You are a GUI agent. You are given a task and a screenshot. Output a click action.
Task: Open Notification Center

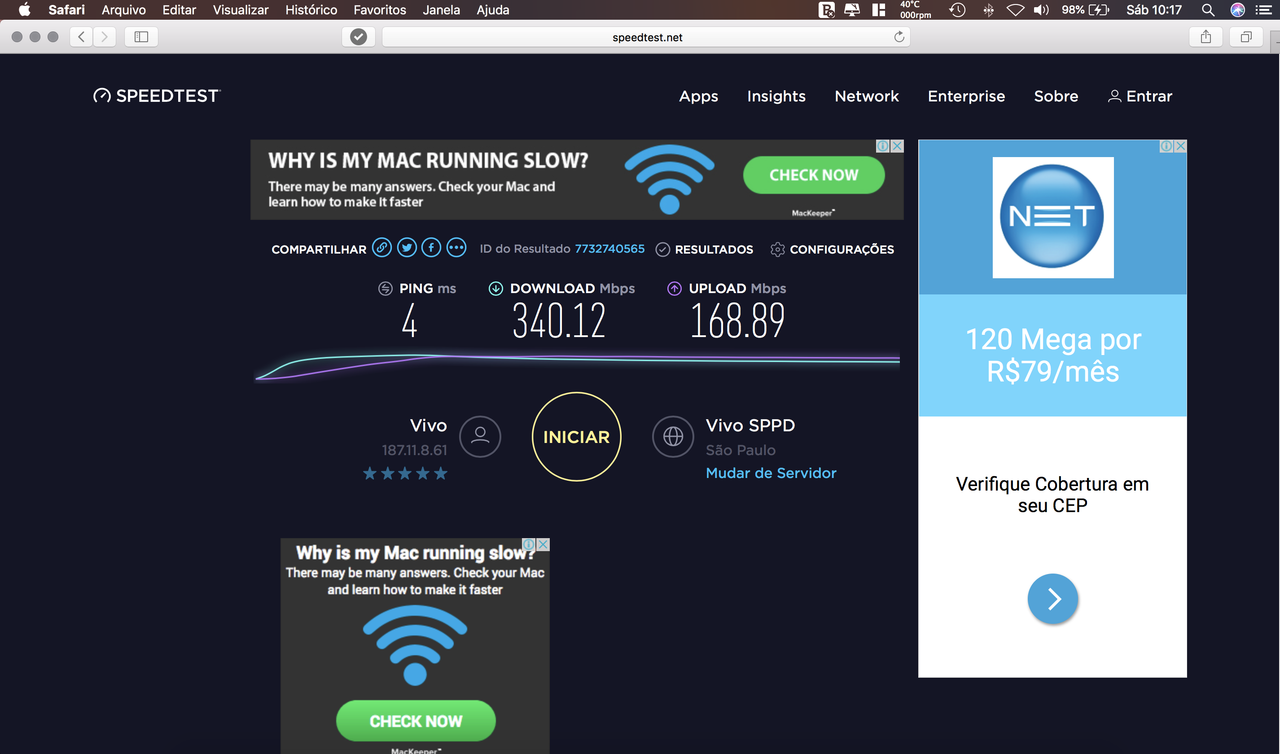tap(1265, 10)
